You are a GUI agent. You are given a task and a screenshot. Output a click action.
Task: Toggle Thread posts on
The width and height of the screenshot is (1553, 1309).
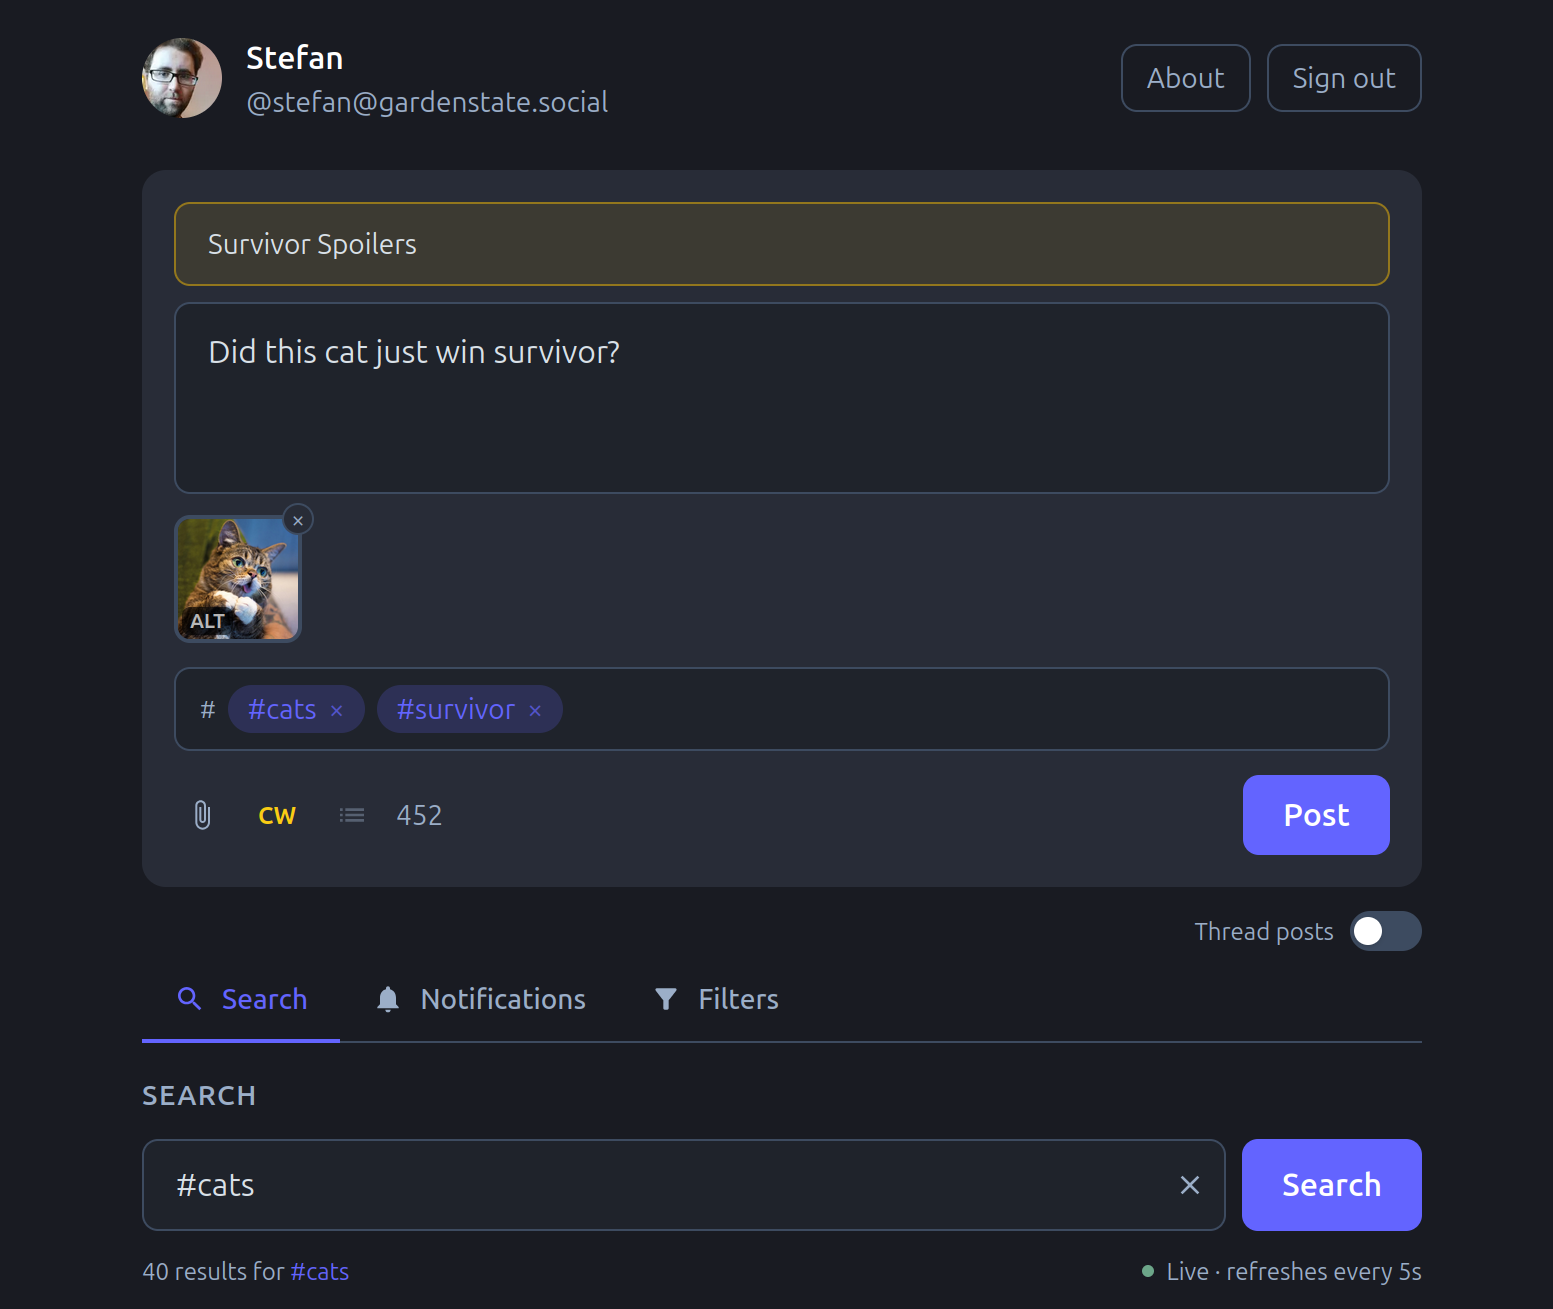(1385, 931)
